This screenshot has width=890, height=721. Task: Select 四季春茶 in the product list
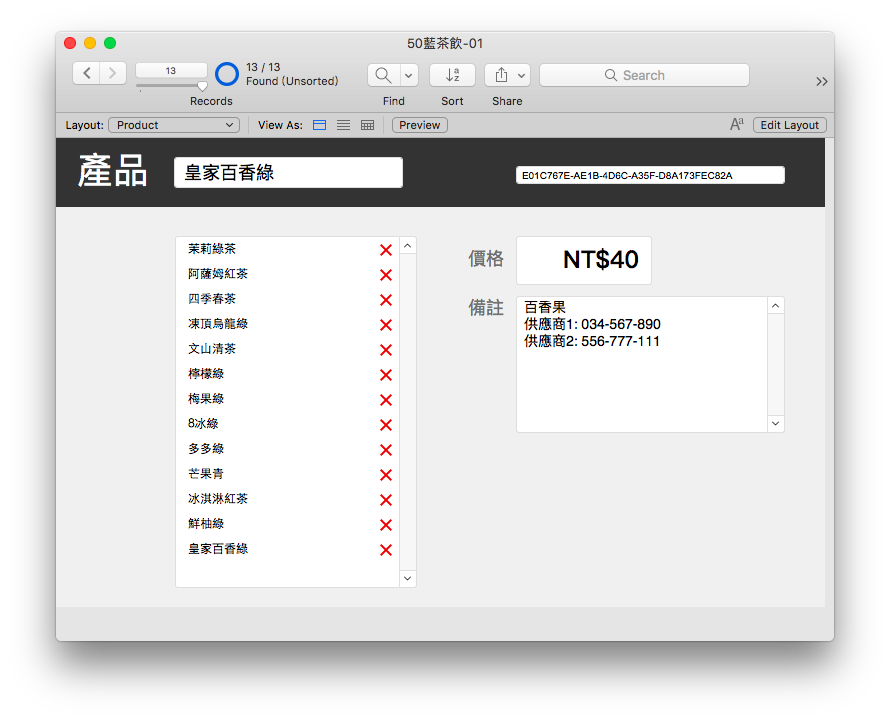(x=212, y=299)
